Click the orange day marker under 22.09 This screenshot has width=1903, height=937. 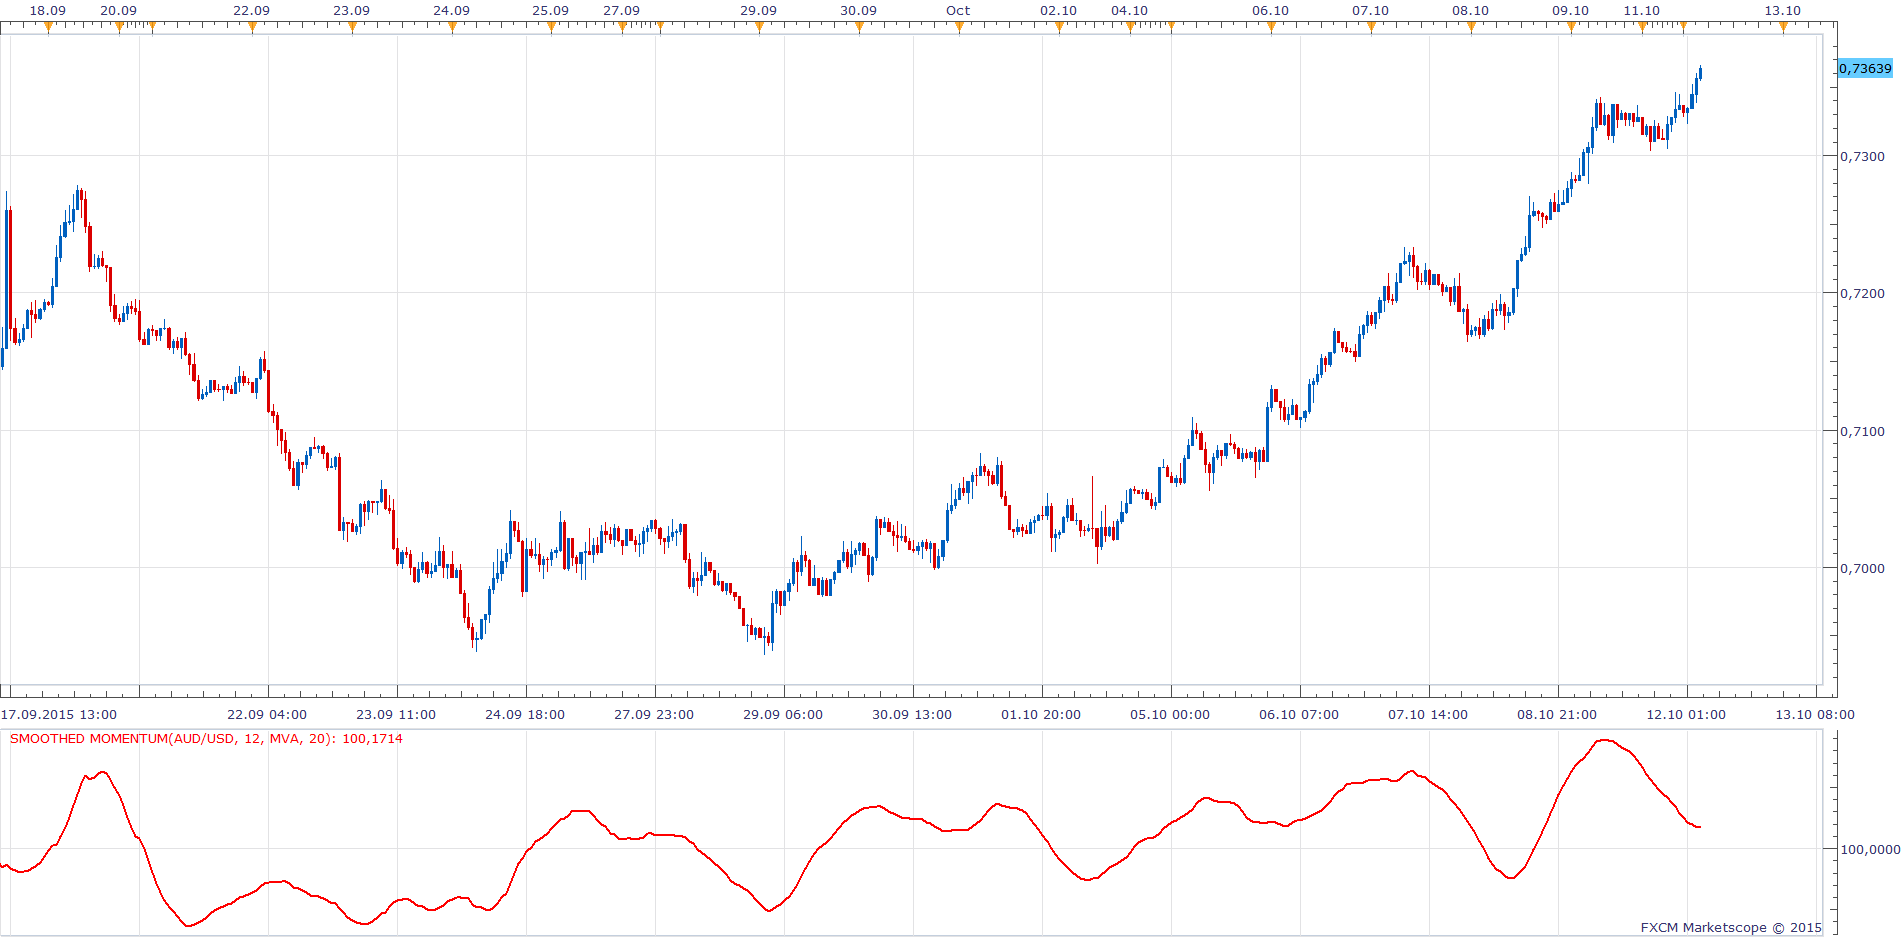click(x=252, y=27)
